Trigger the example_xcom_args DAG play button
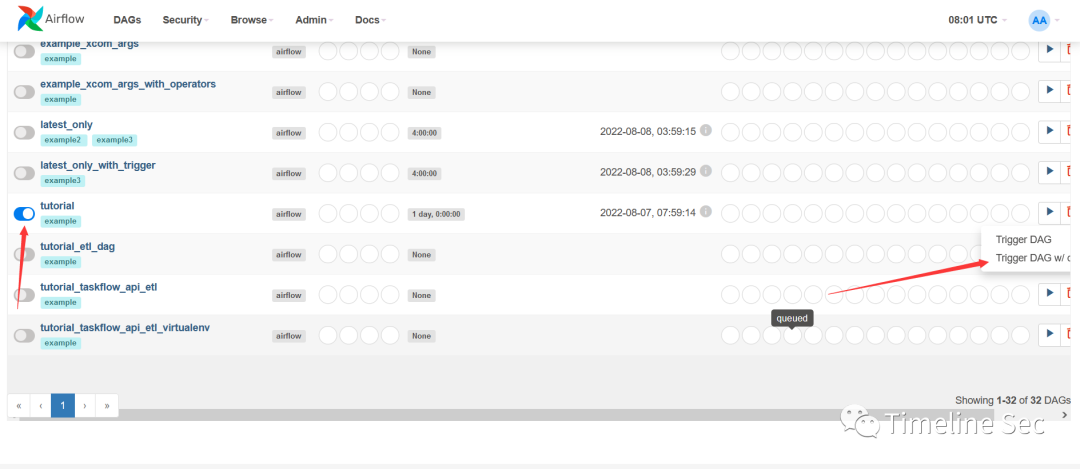 click(1050, 50)
